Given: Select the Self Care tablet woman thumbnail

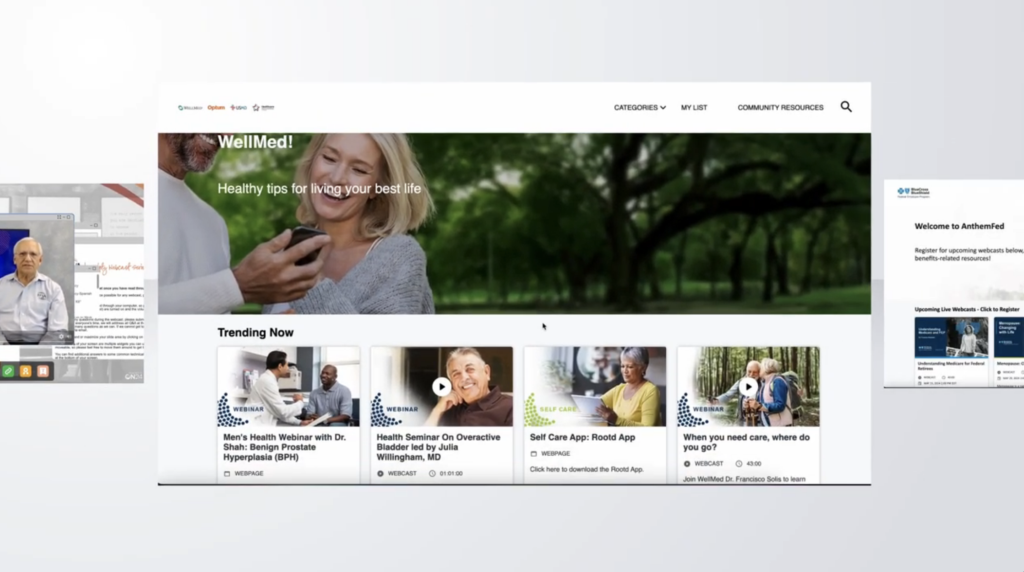Looking at the screenshot, I should click(x=595, y=387).
